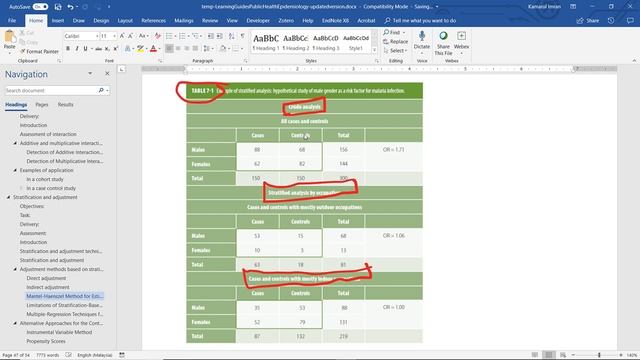
Task: Adjust zoom slider in status bar
Action: pos(599,355)
